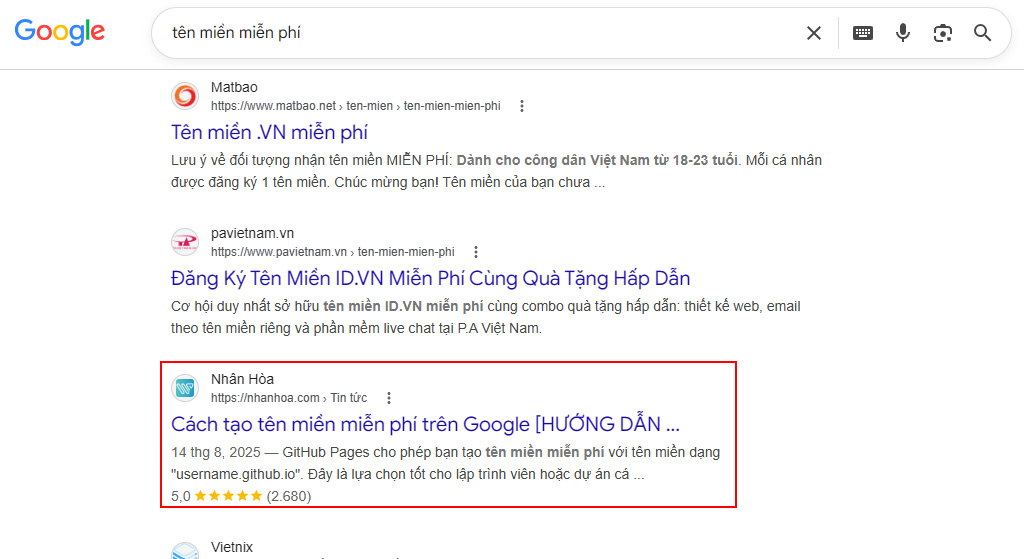1024x559 pixels.
Task: Open the three-dot menu for Matbao result
Action: tap(521, 106)
